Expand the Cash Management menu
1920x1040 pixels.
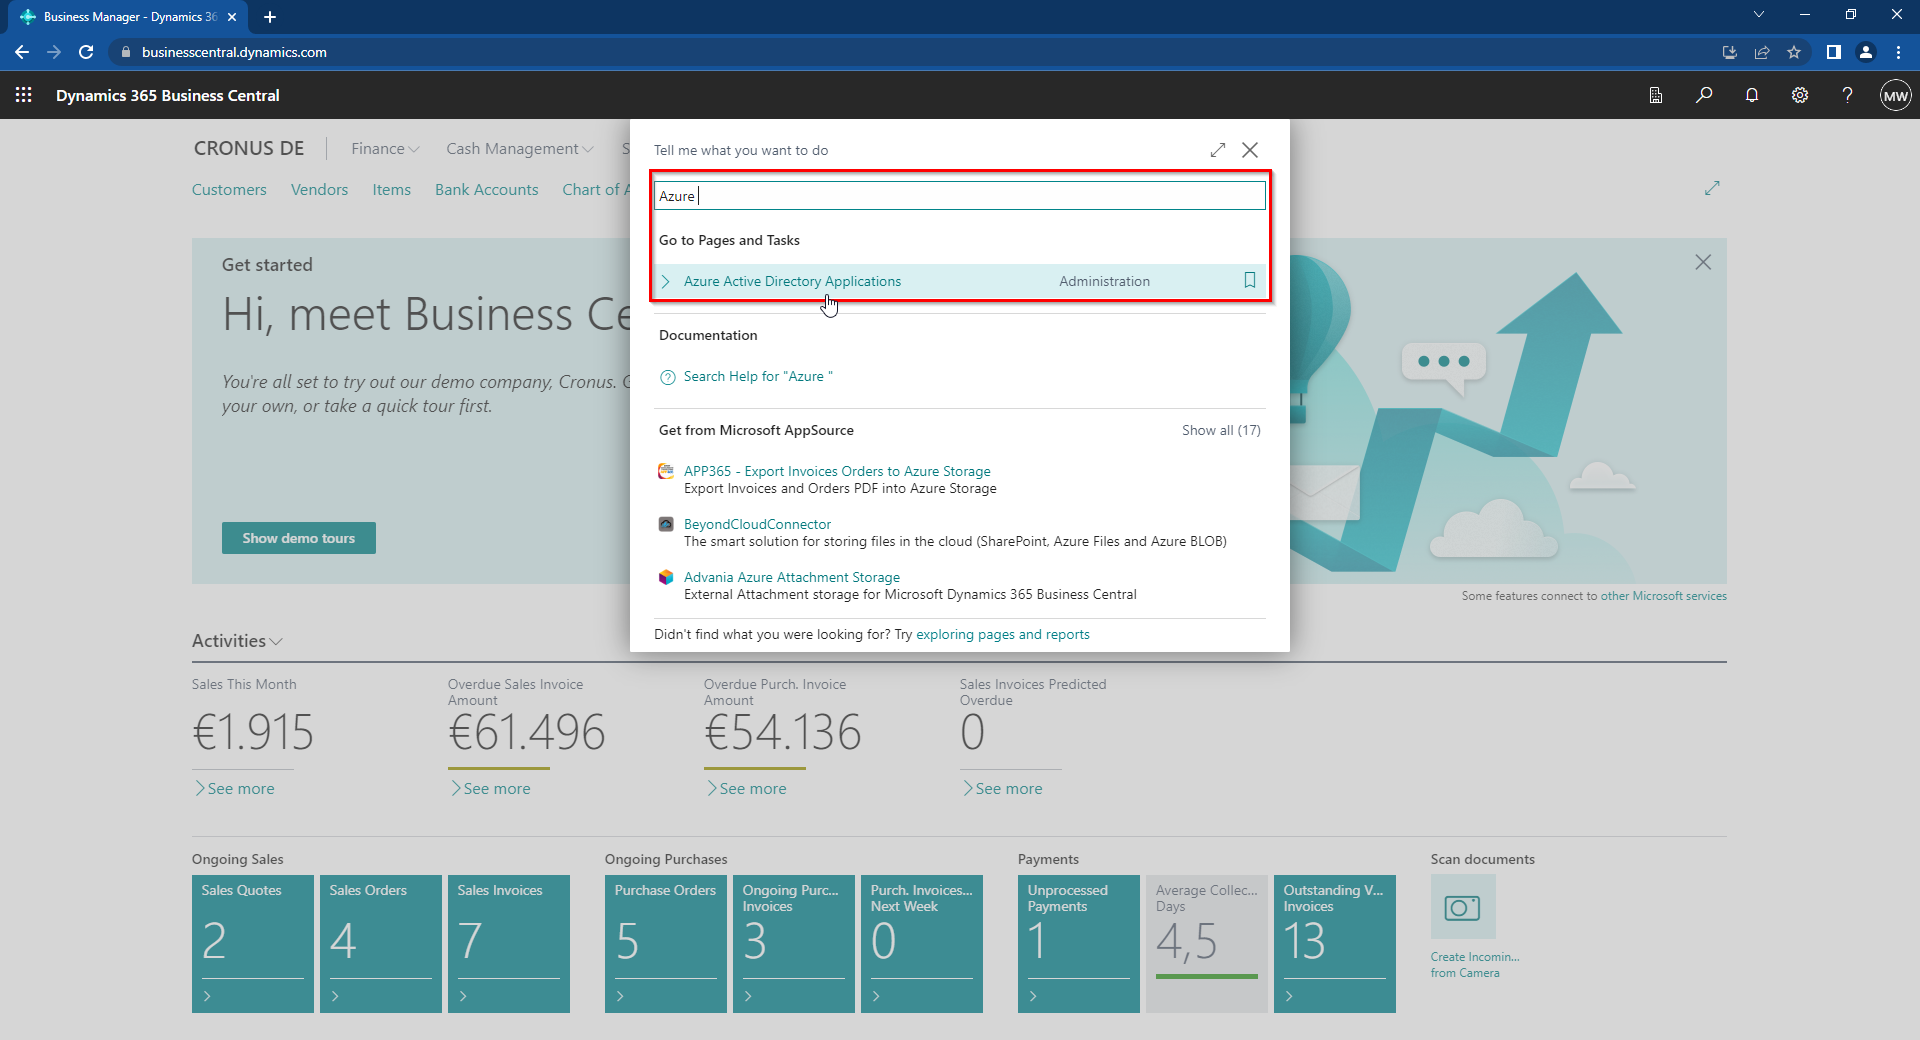(x=520, y=148)
